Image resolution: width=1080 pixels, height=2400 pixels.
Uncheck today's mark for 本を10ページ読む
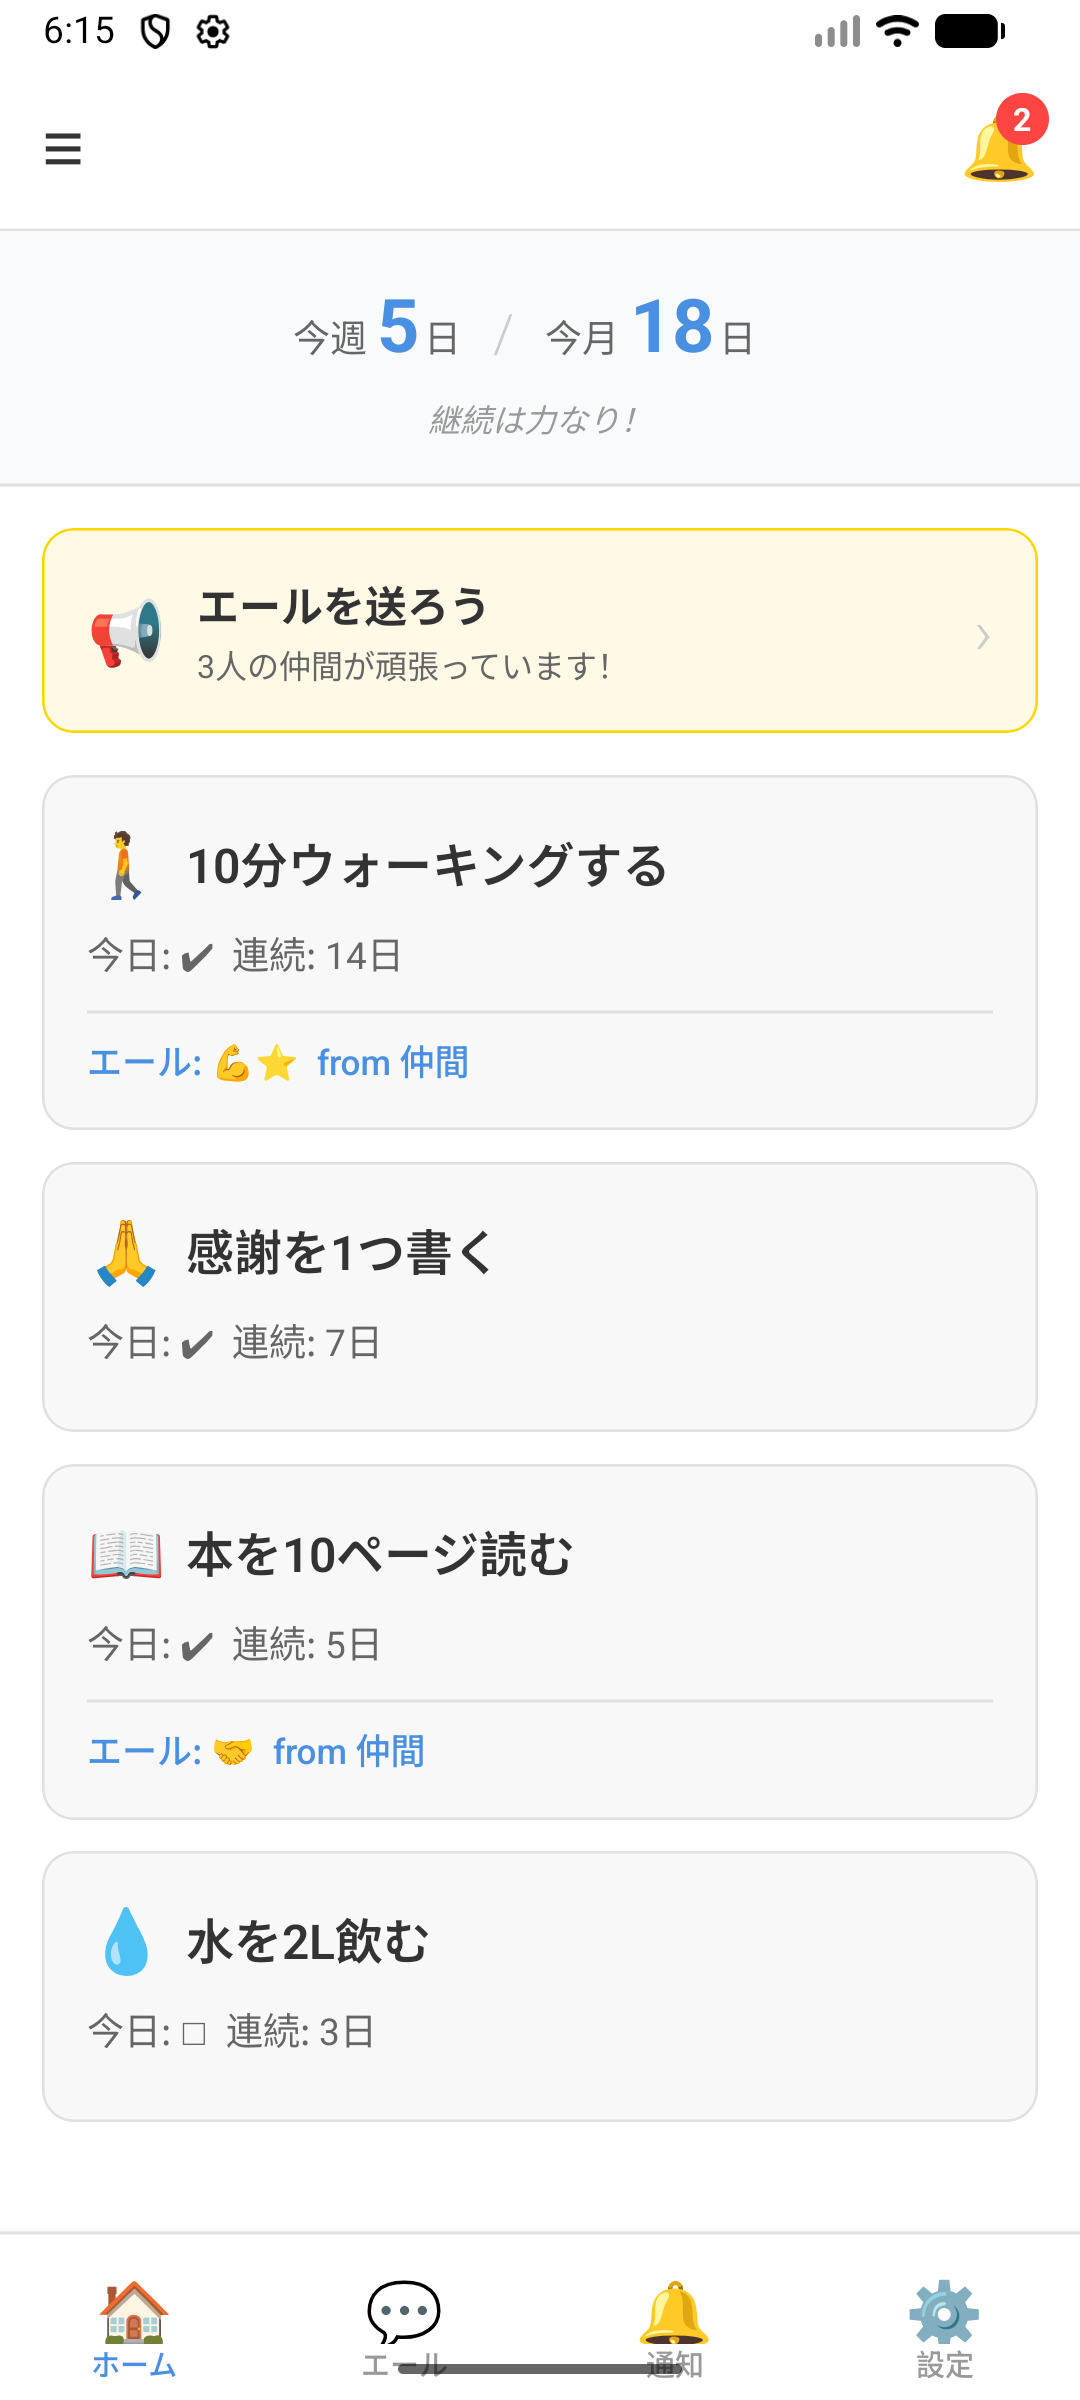click(x=197, y=1646)
